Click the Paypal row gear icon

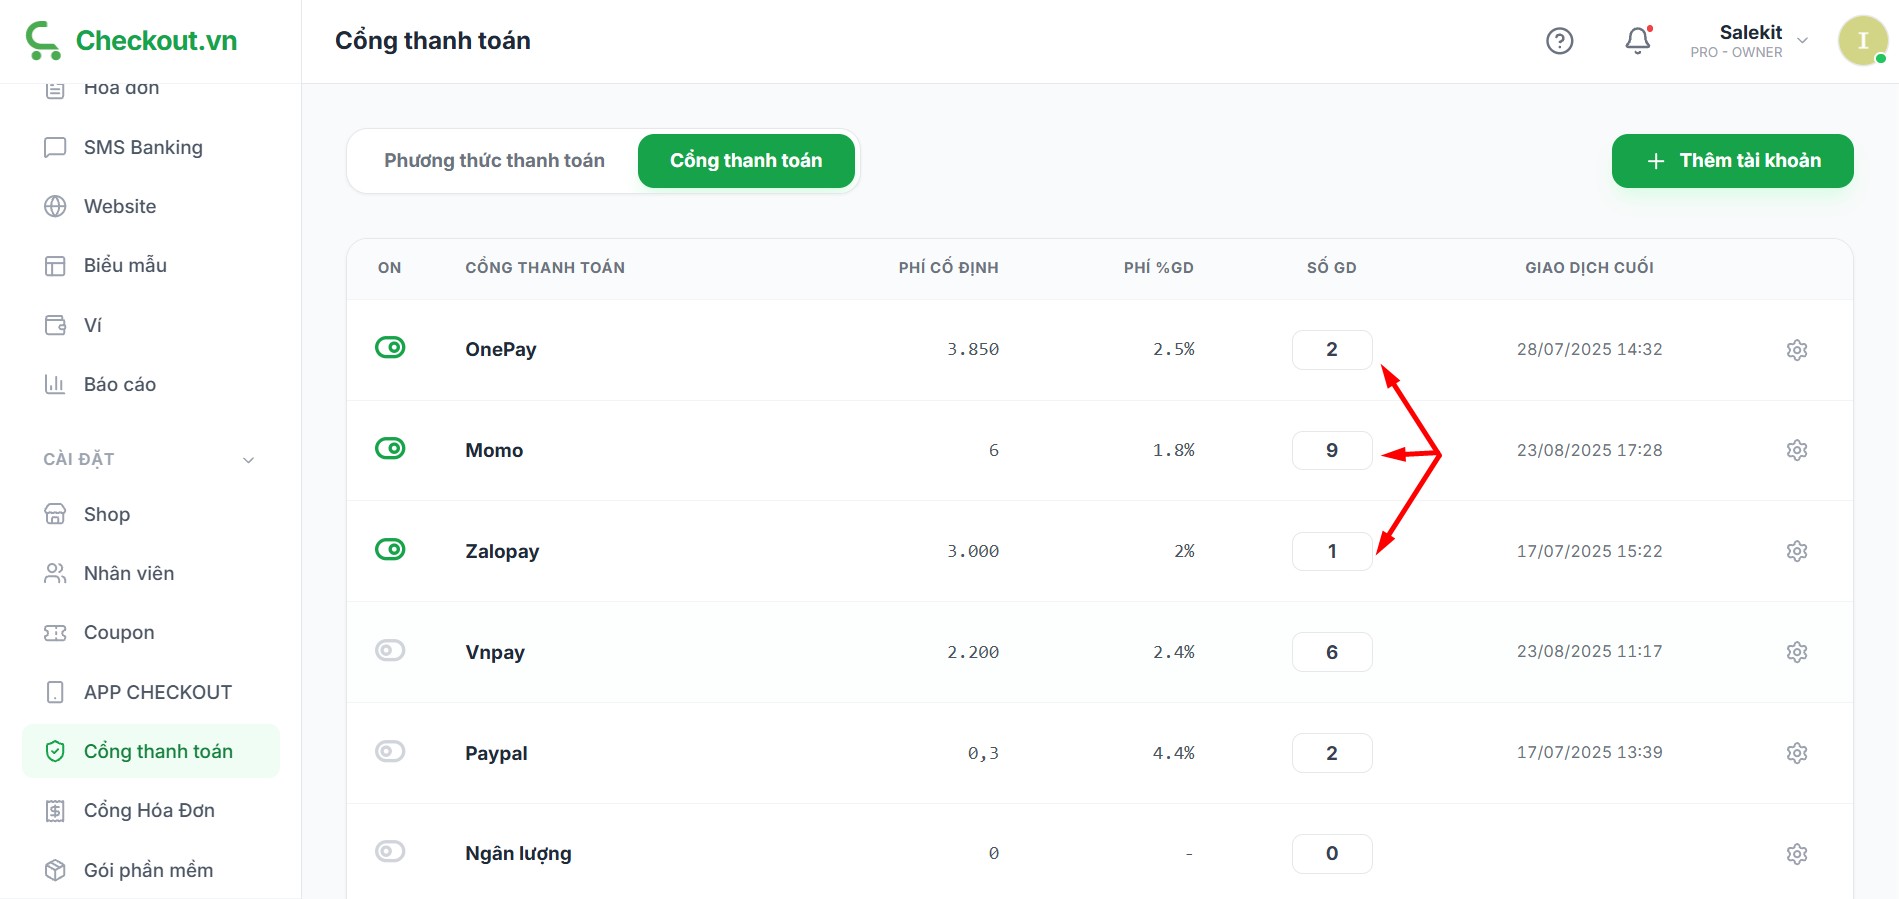tap(1796, 753)
